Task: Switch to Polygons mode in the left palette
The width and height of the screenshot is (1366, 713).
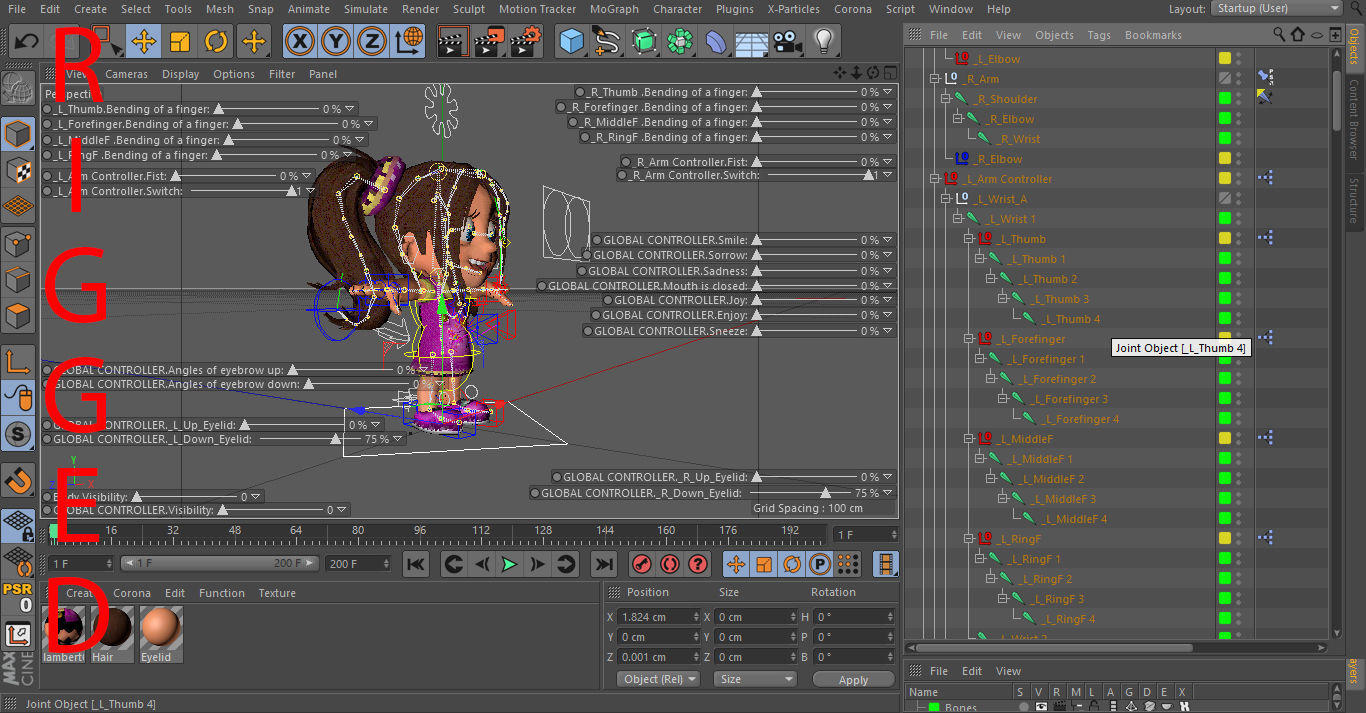Action: pyautogui.click(x=19, y=318)
